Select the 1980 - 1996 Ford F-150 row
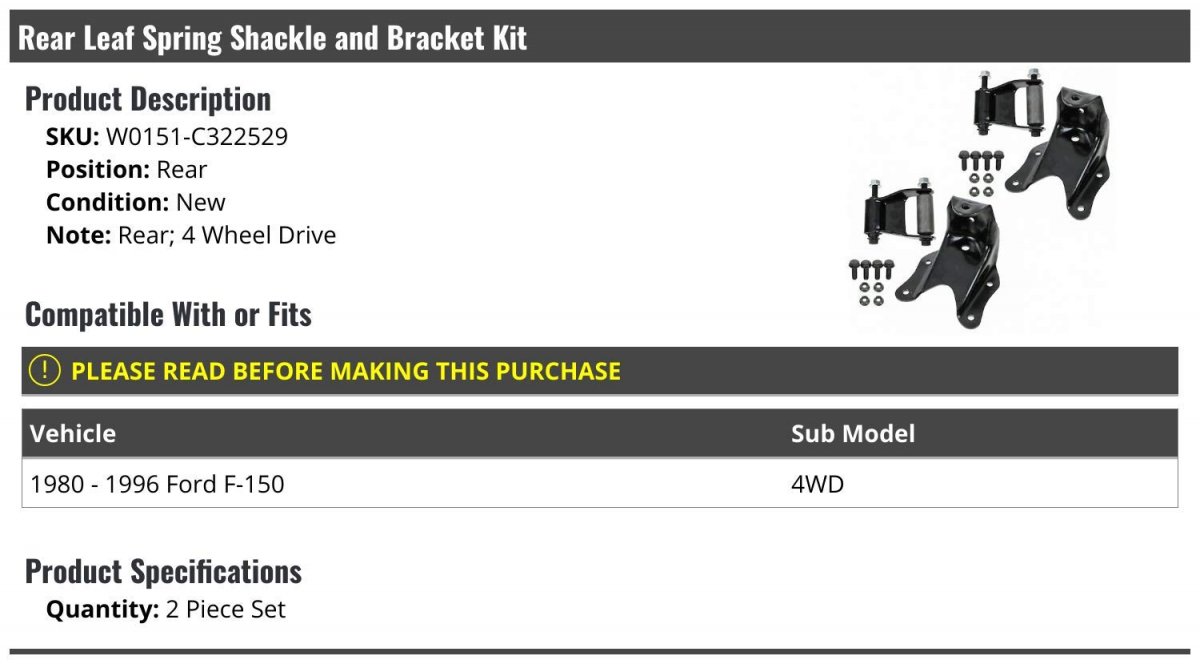 pyautogui.click(x=600, y=484)
